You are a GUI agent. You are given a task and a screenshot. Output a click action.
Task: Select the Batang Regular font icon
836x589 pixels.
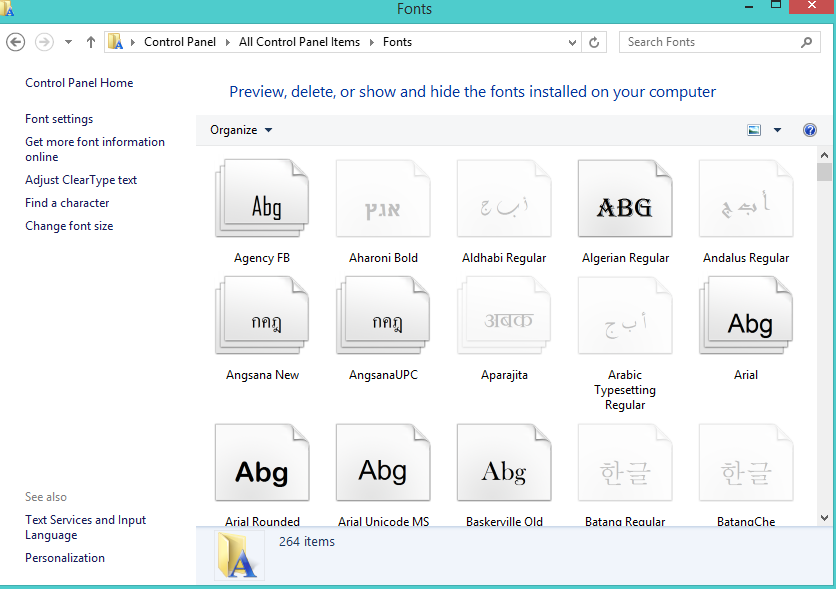click(625, 463)
